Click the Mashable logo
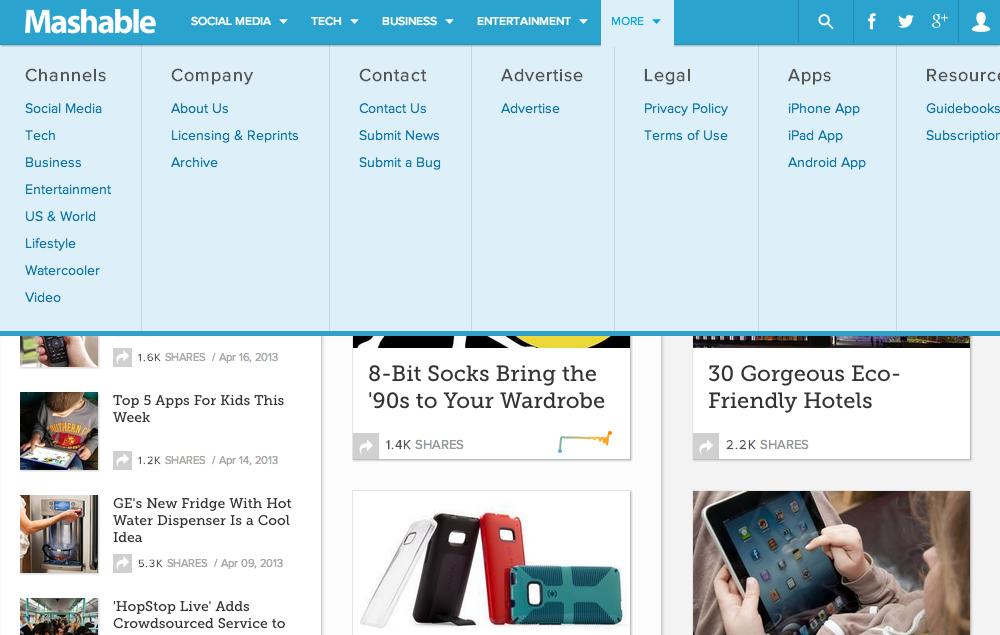The width and height of the screenshot is (1000, 635). click(x=90, y=22)
